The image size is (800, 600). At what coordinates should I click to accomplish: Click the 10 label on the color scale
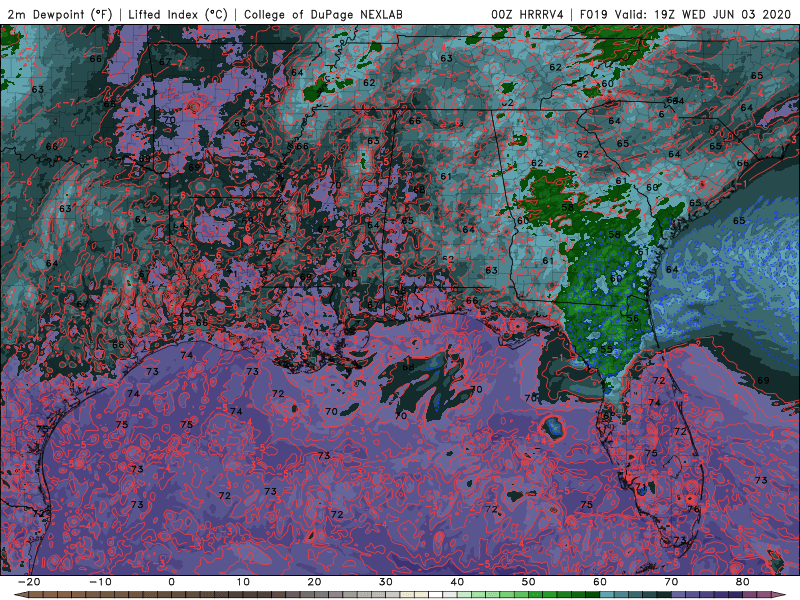click(x=243, y=582)
